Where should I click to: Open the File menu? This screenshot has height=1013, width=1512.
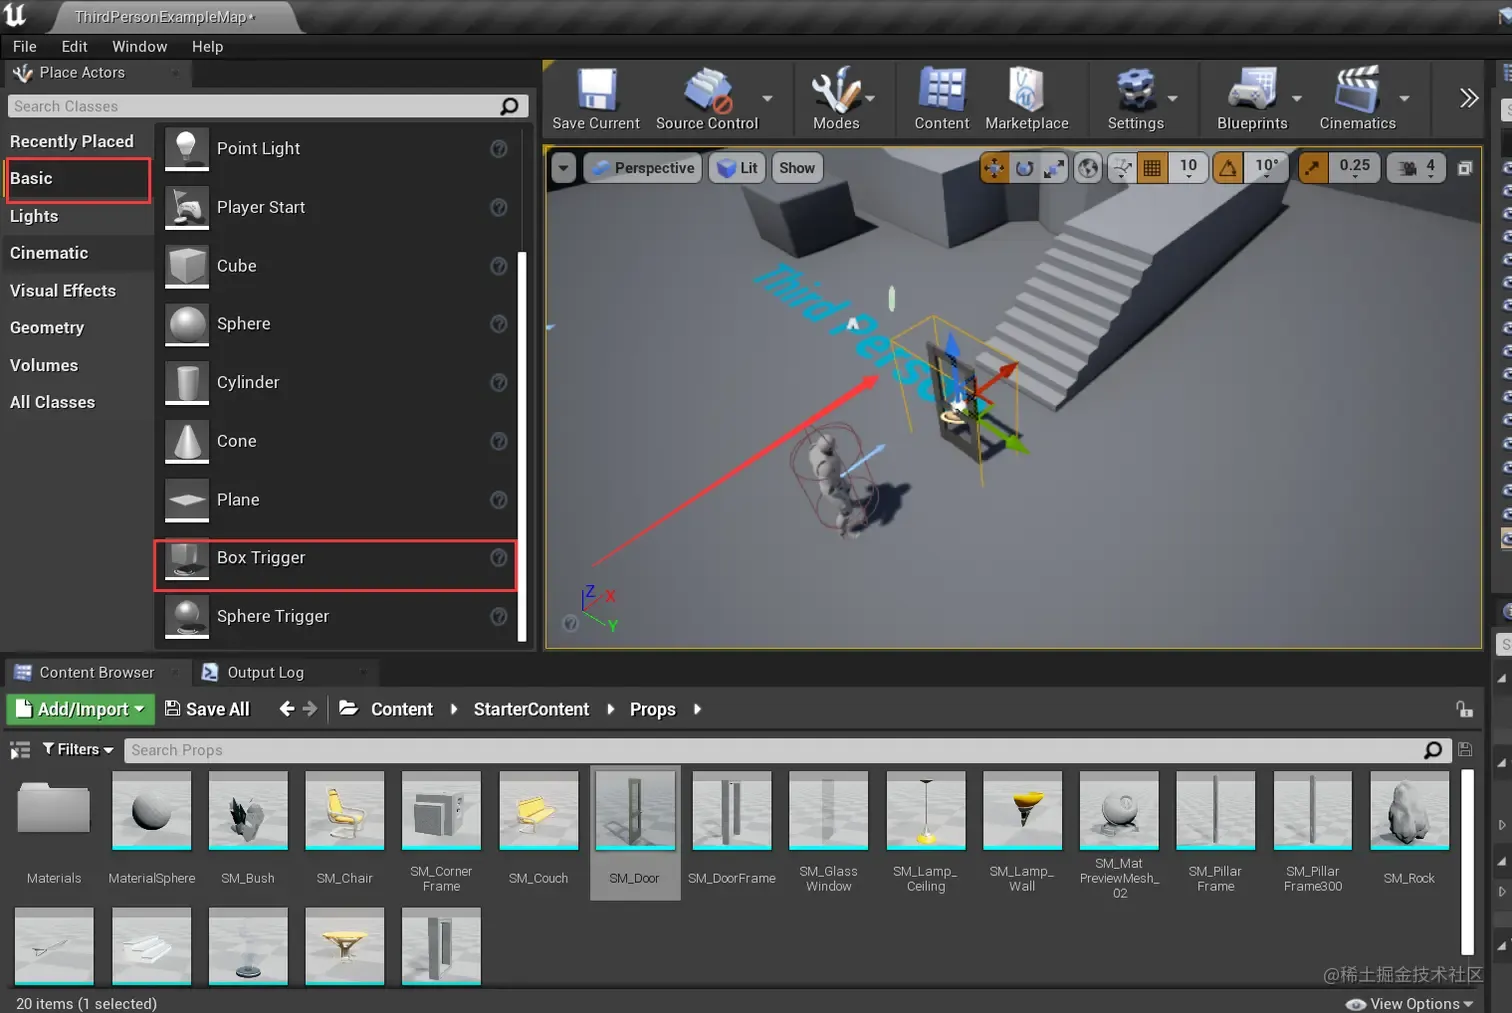(x=24, y=46)
